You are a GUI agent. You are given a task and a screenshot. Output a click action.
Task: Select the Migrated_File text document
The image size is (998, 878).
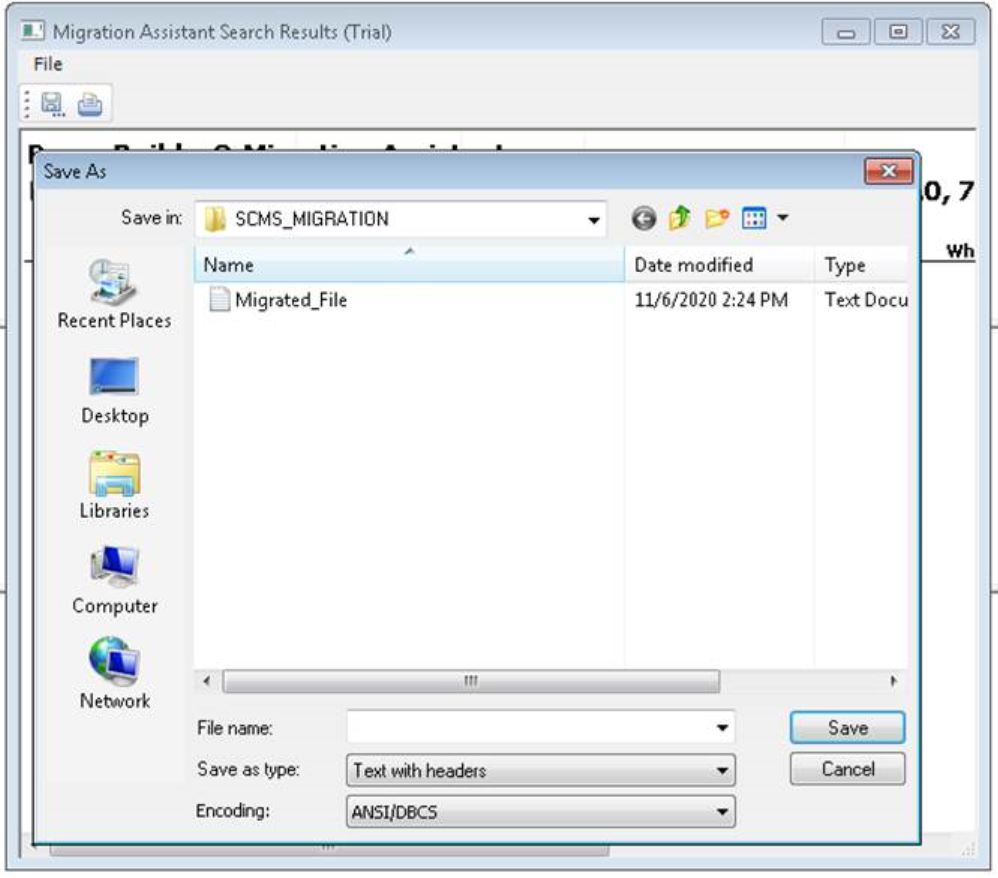coord(290,300)
